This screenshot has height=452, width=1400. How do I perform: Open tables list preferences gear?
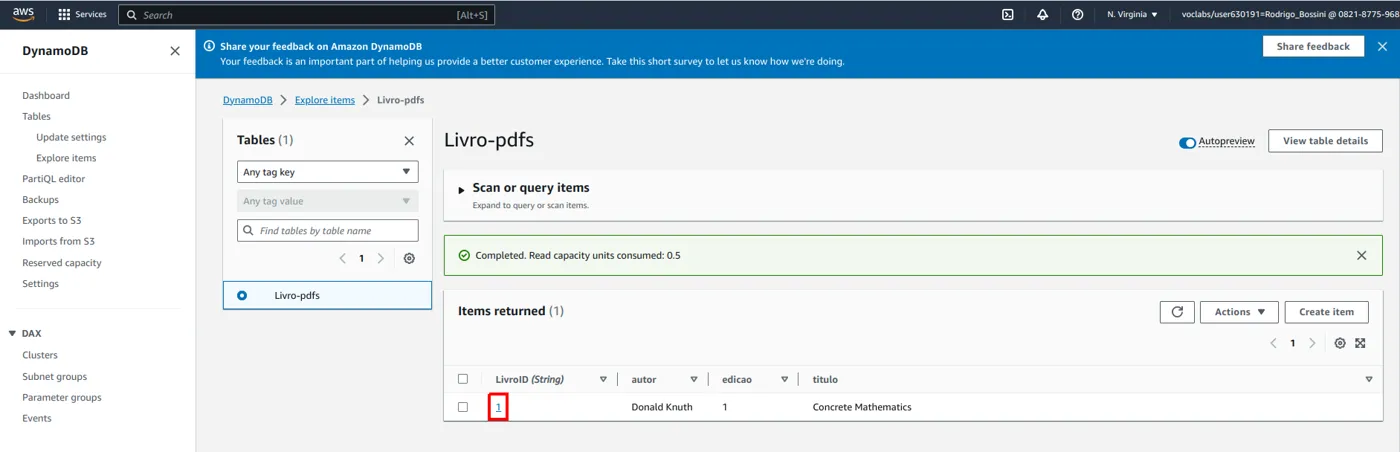coord(409,258)
